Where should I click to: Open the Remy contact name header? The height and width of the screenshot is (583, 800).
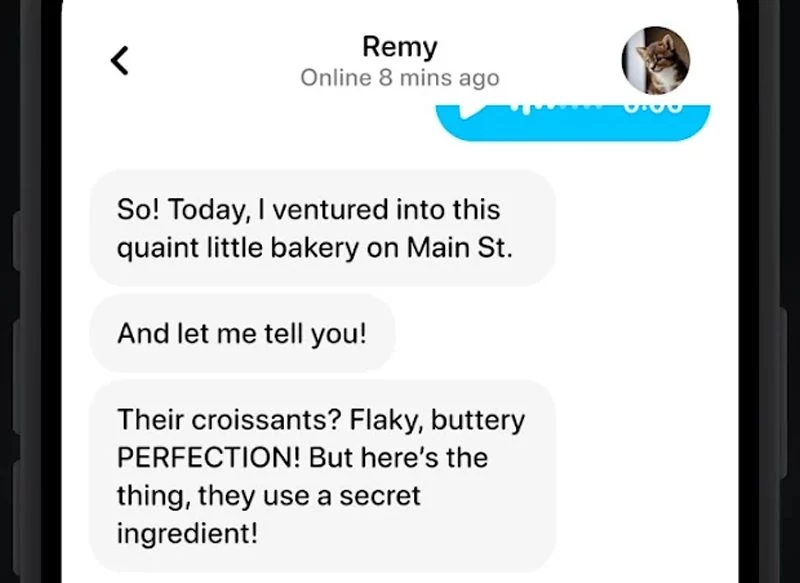coord(399,47)
